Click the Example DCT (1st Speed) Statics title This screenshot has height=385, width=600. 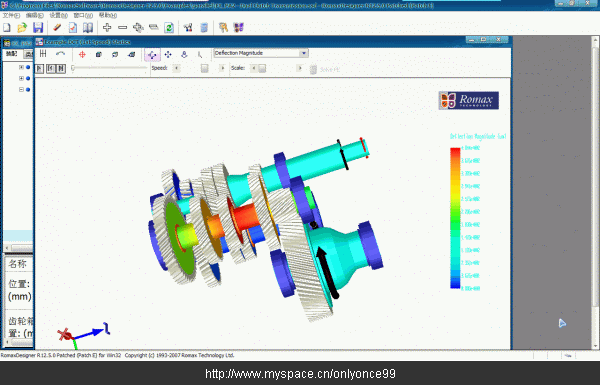pyautogui.click(x=88, y=42)
